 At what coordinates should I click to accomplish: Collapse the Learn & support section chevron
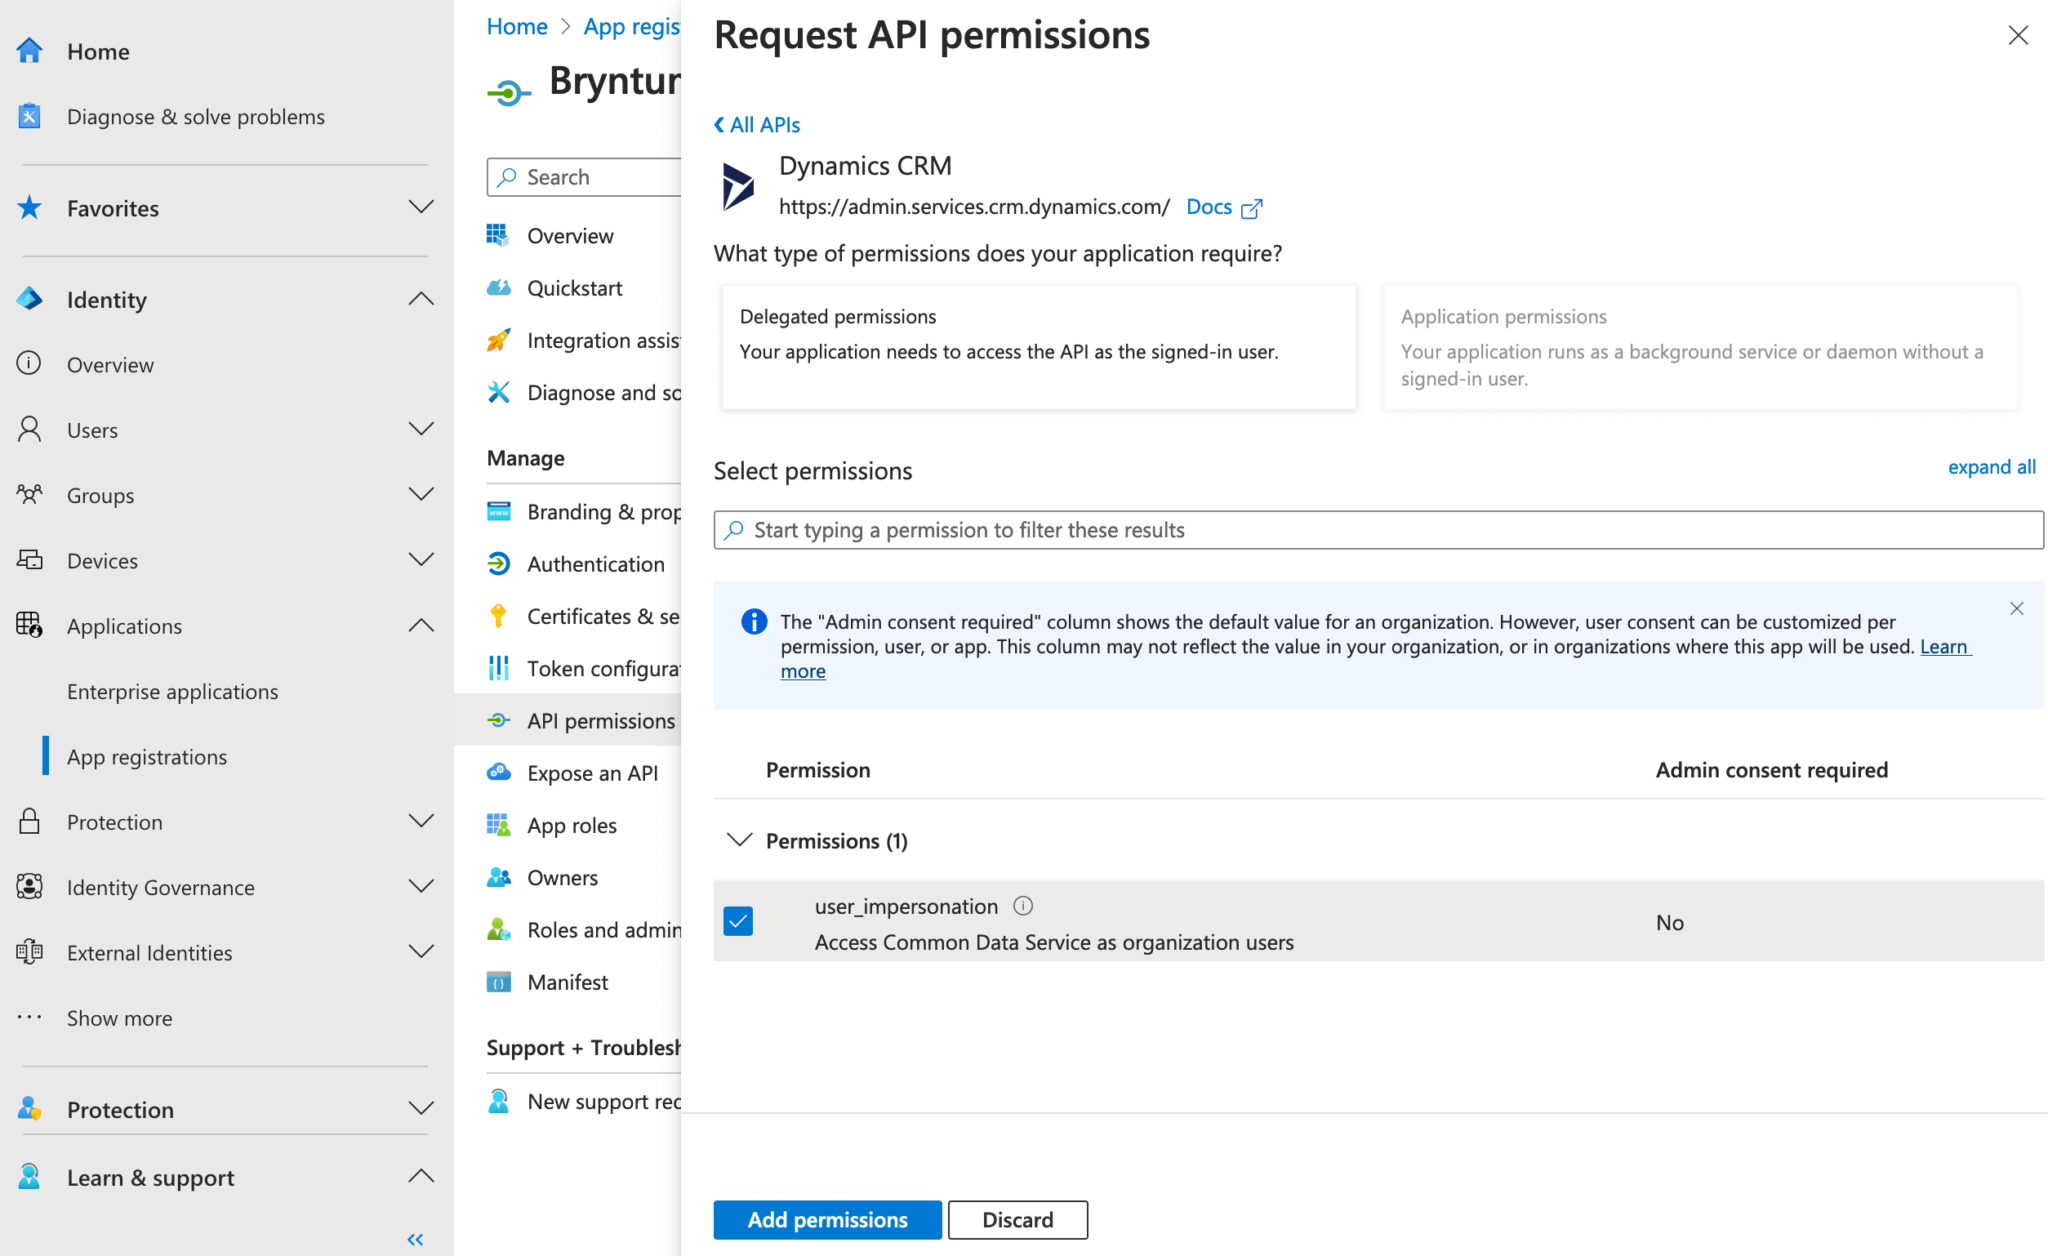click(421, 1176)
